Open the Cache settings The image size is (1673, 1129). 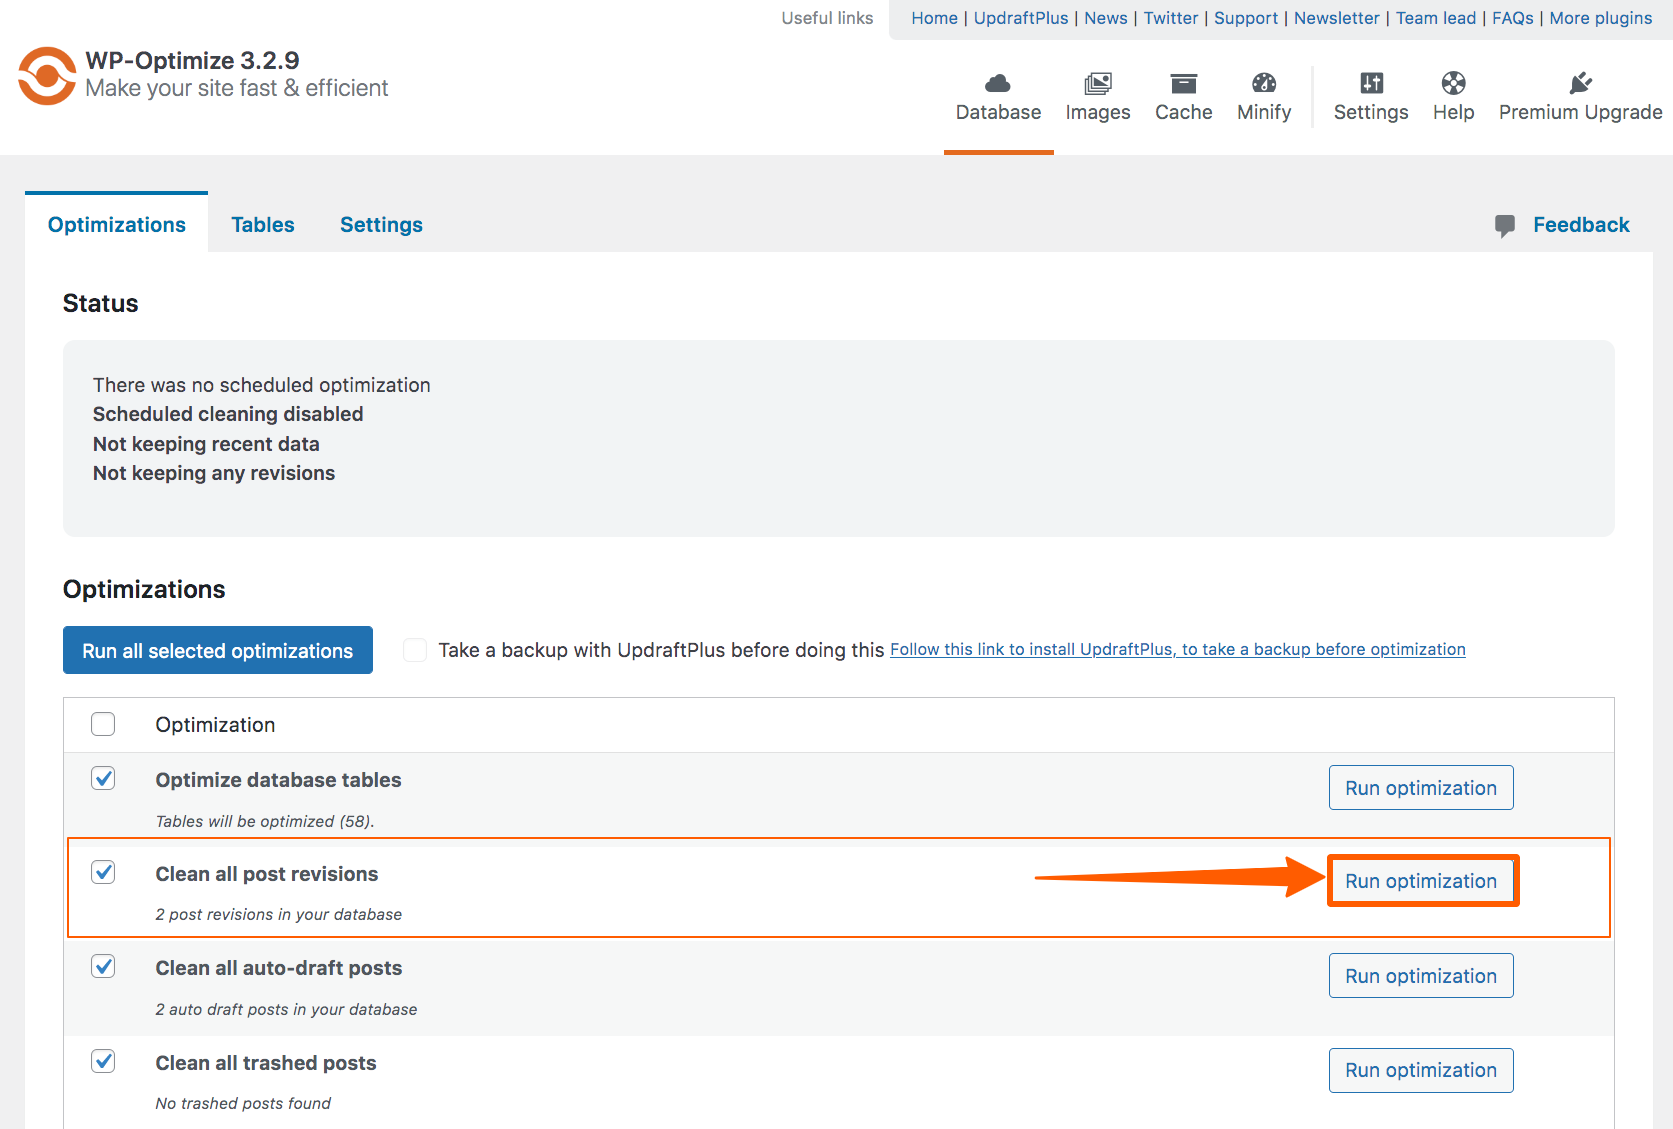(1183, 95)
